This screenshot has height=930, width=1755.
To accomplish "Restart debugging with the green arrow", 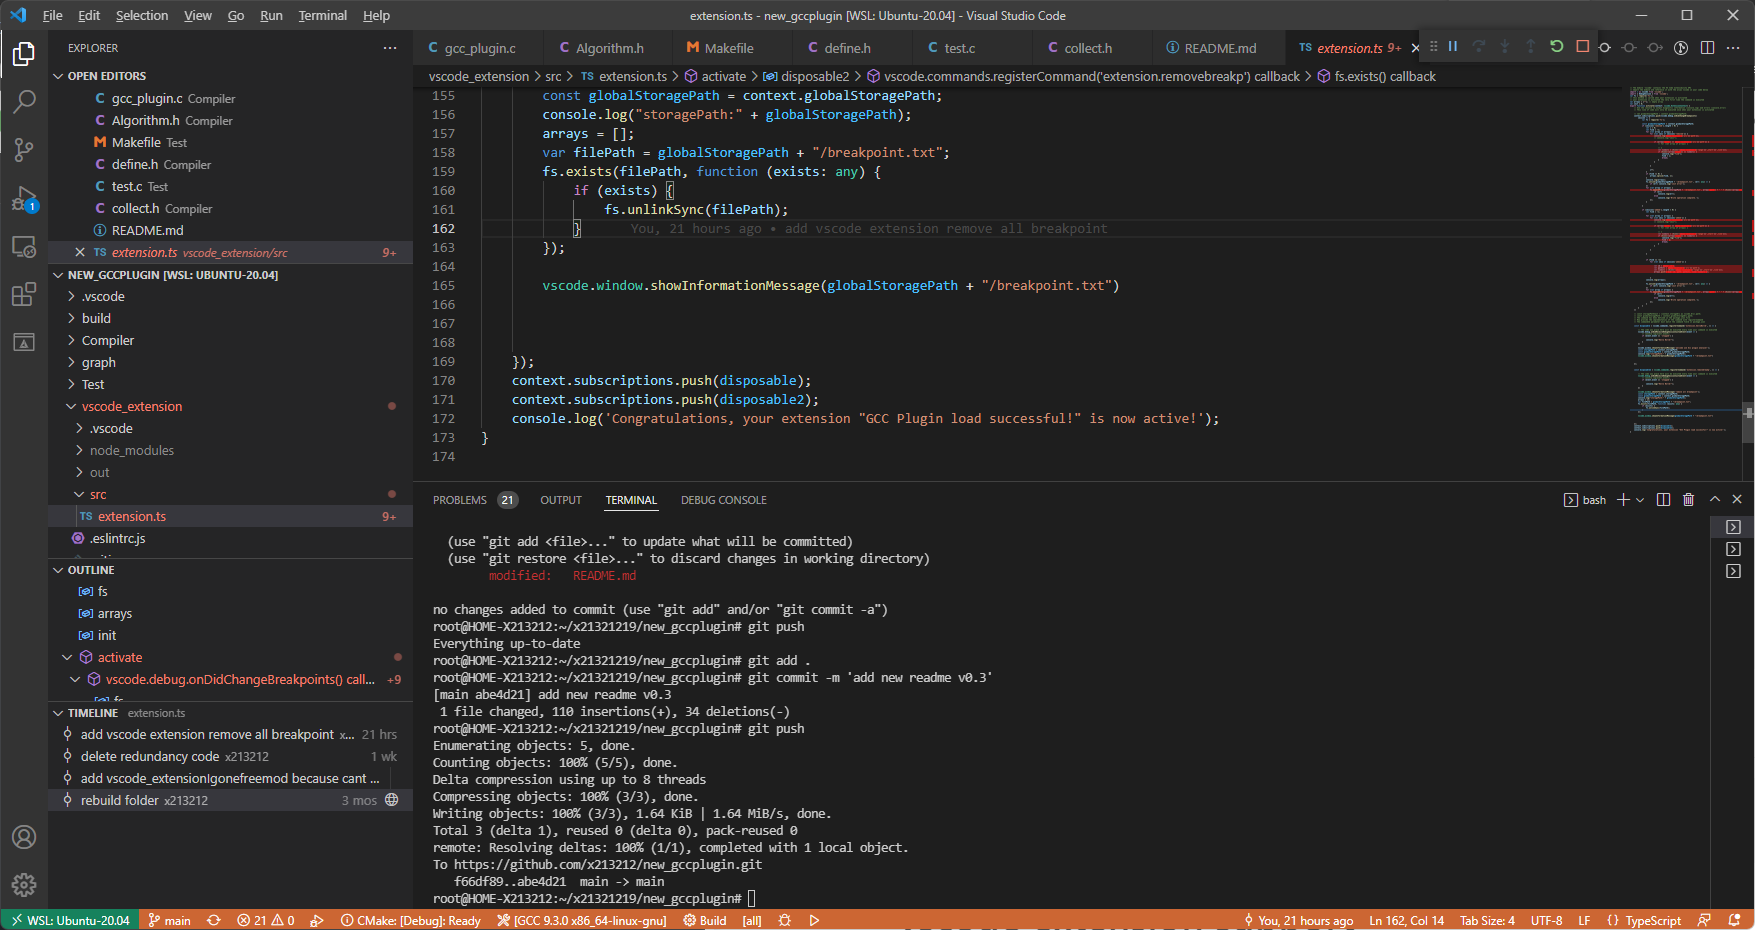I will [x=1556, y=47].
